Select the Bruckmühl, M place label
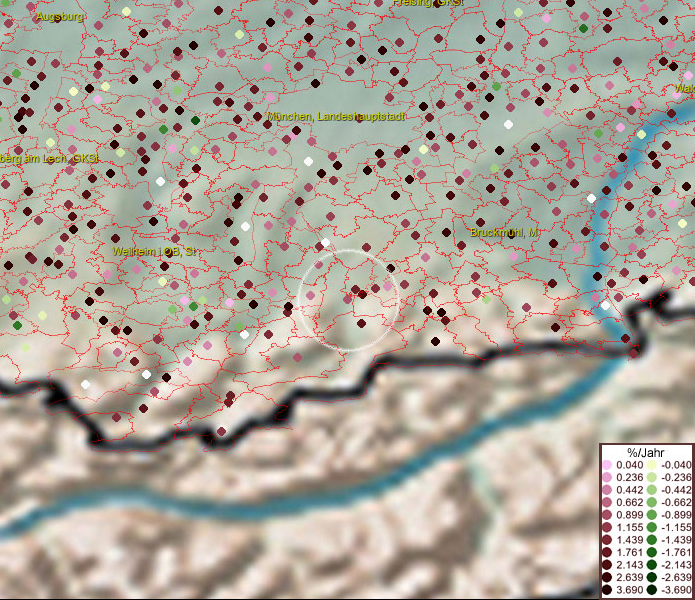This screenshot has width=695, height=600. (x=505, y=232)
